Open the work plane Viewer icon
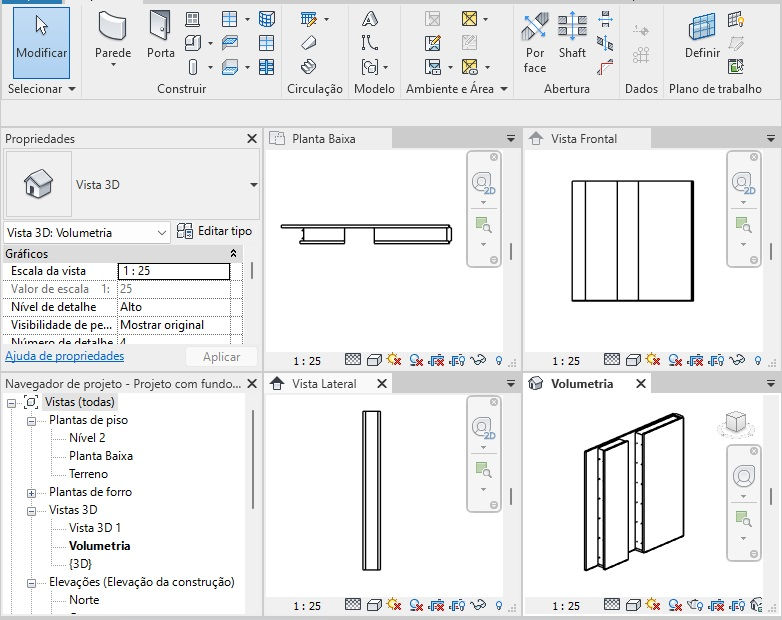Image resolution: width=782 pixels, height=620 pixels. (x=736, y=66)
